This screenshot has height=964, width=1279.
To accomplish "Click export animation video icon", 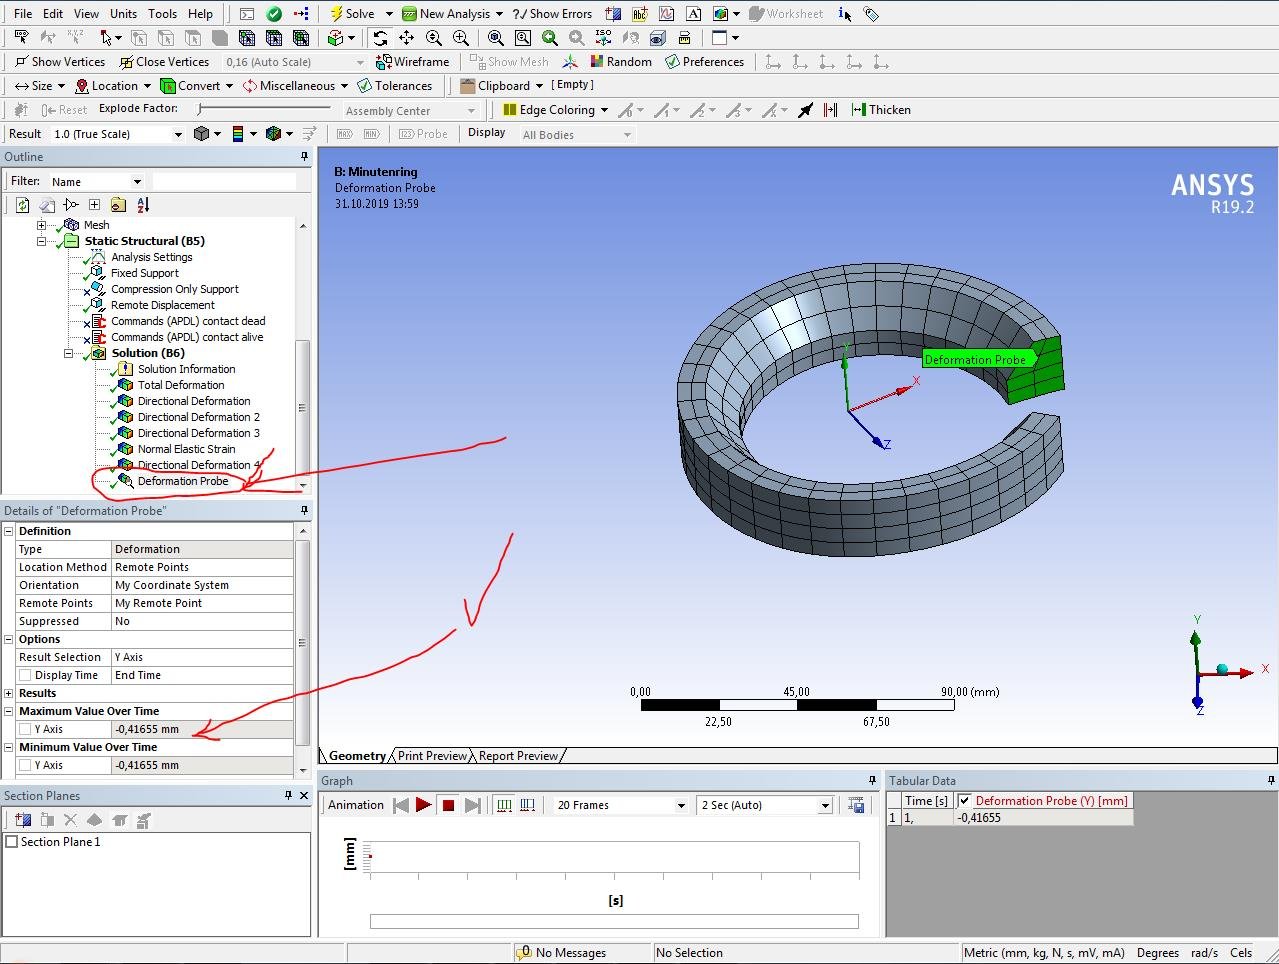I will tap(856, 805).
